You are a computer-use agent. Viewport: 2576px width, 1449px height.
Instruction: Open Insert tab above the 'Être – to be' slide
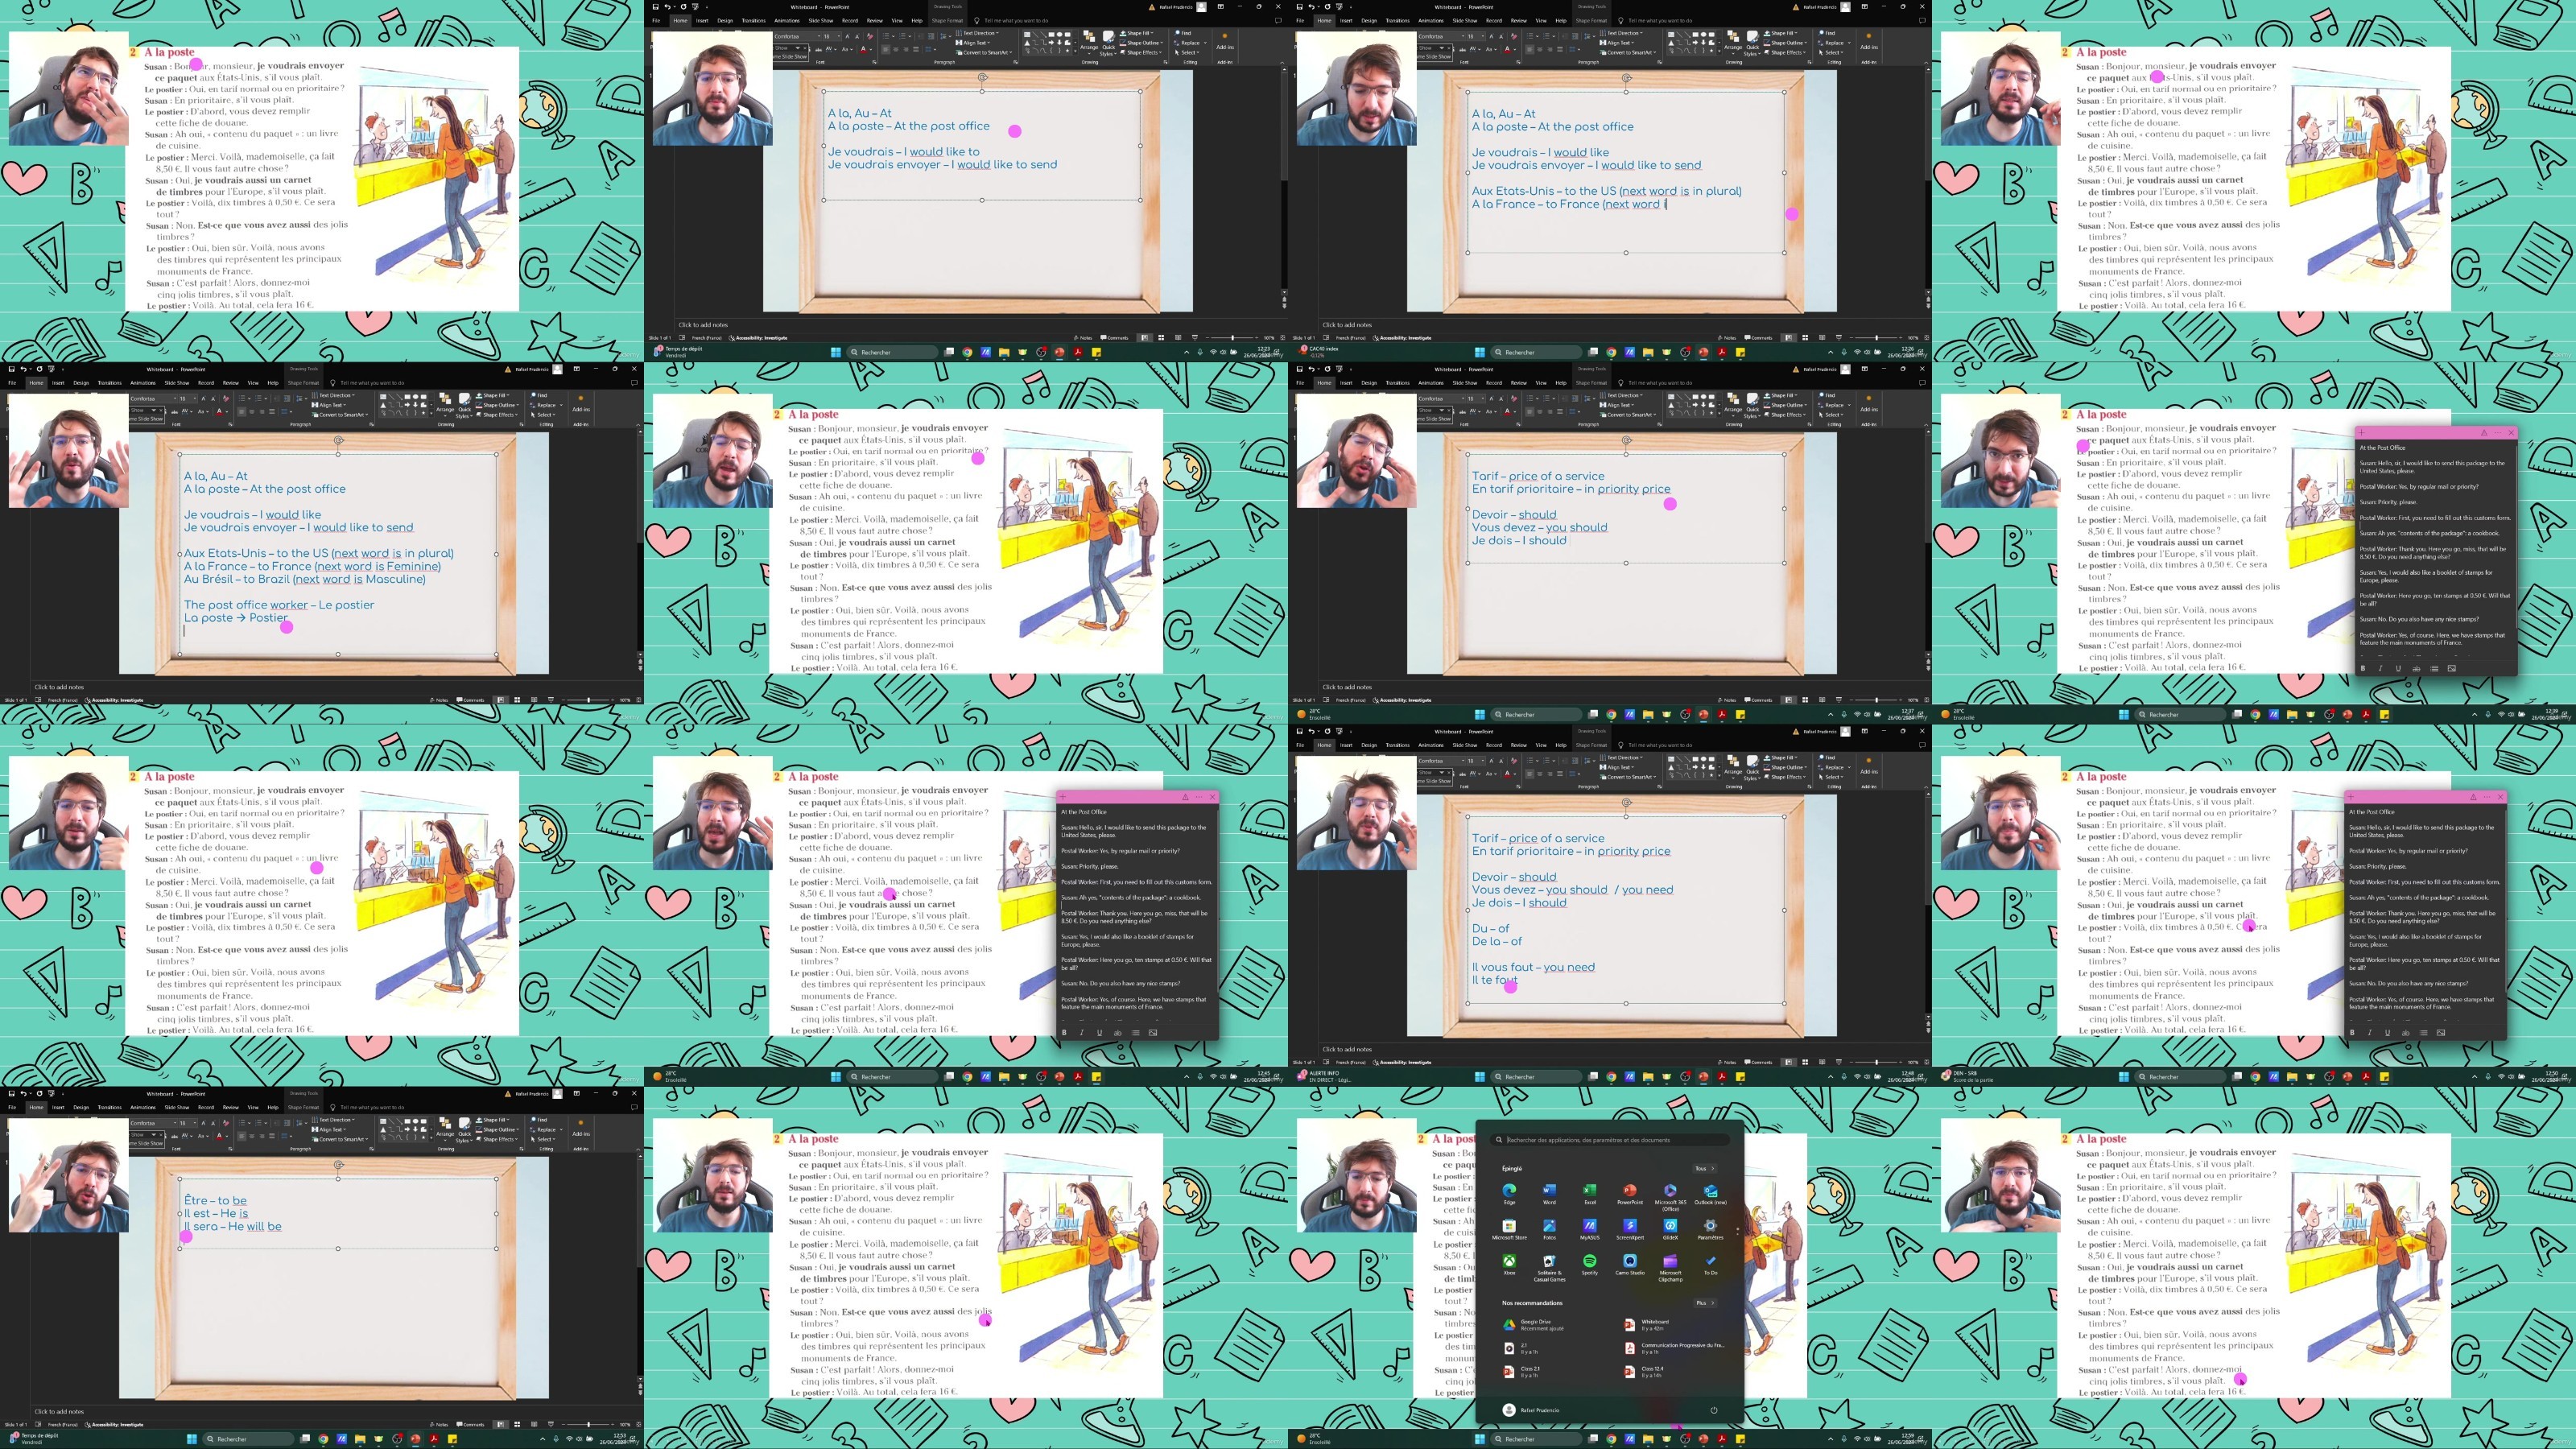[x=58, y=1107]
